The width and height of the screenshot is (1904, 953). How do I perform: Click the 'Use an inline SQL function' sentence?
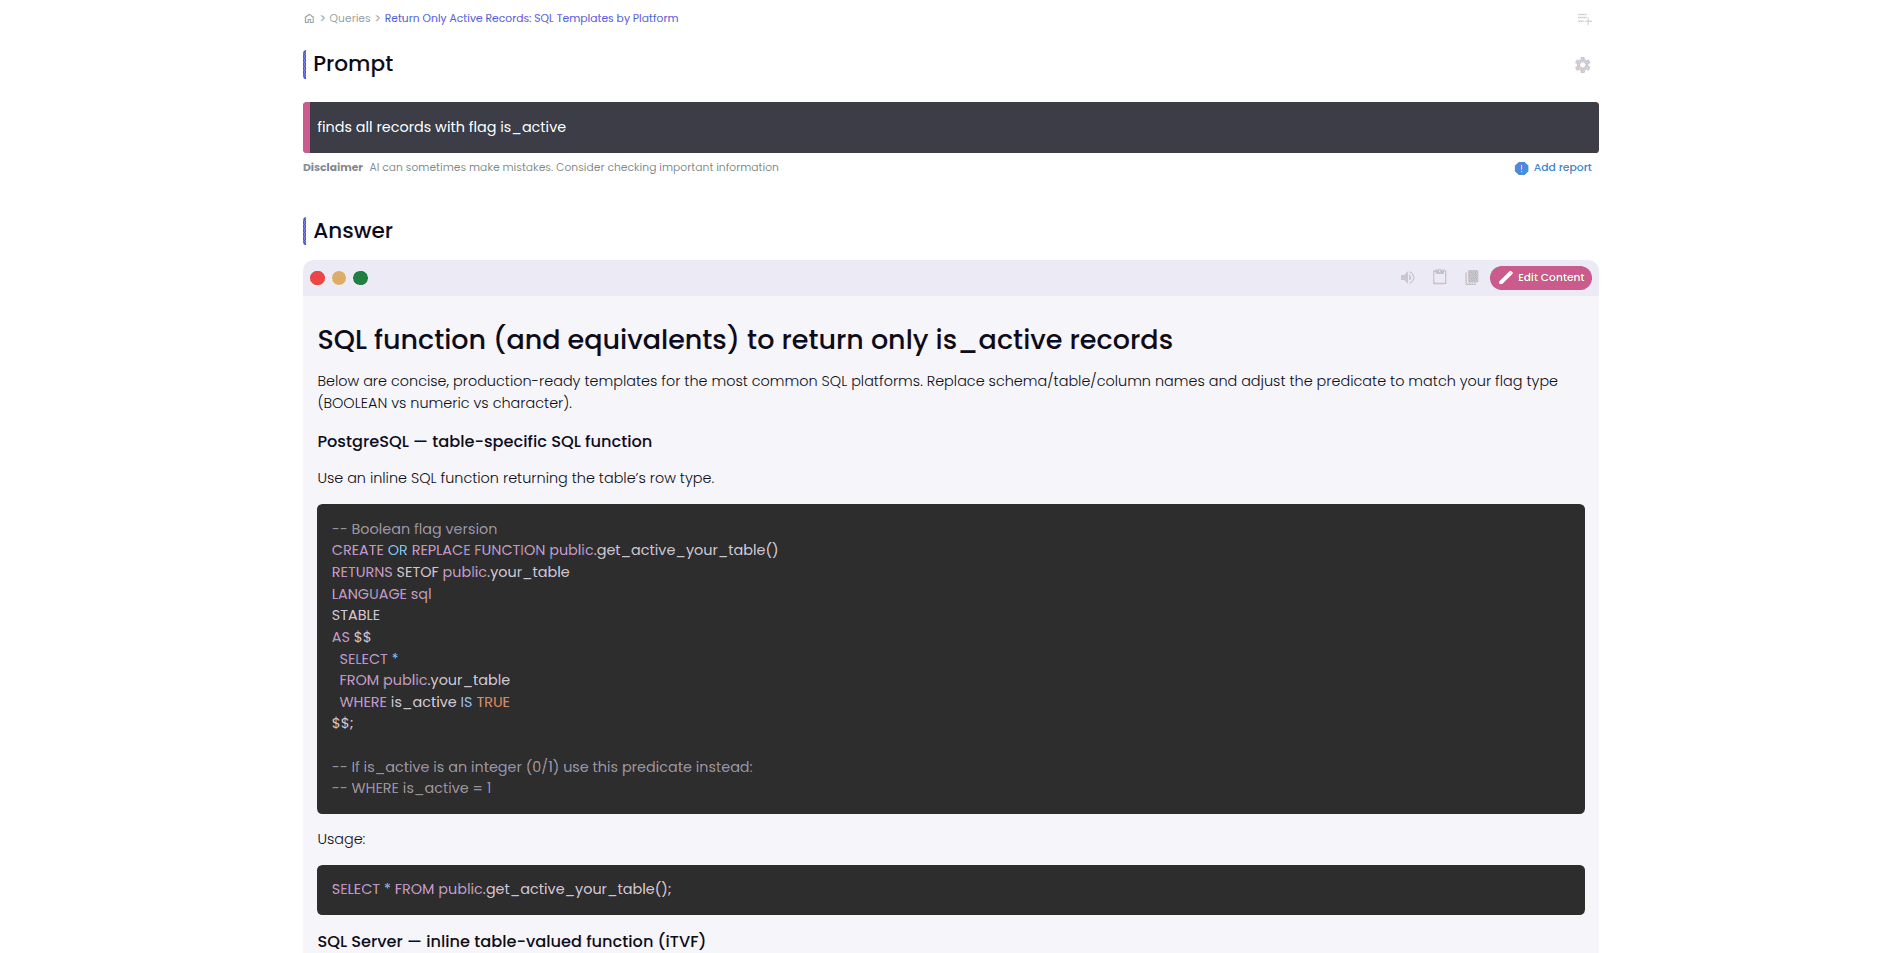[x=516, y=478]
